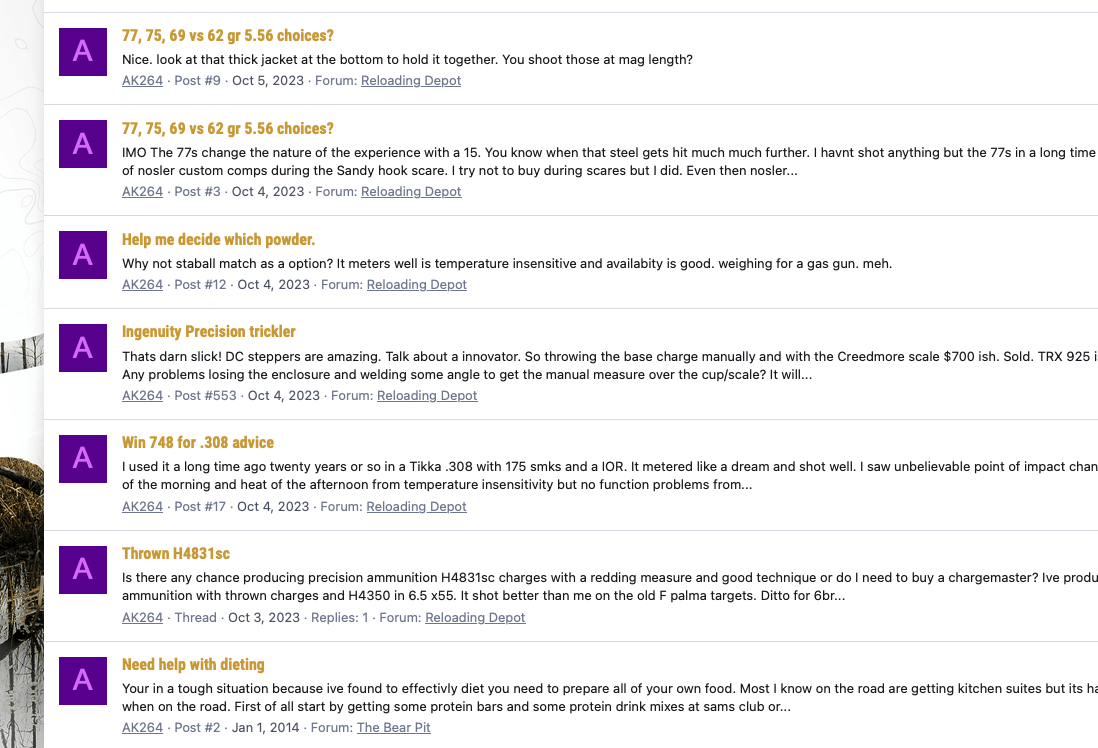The image size is (1098, 748).
Task: Go to the "Need help with dieting" thread
Action: point(193,664)
